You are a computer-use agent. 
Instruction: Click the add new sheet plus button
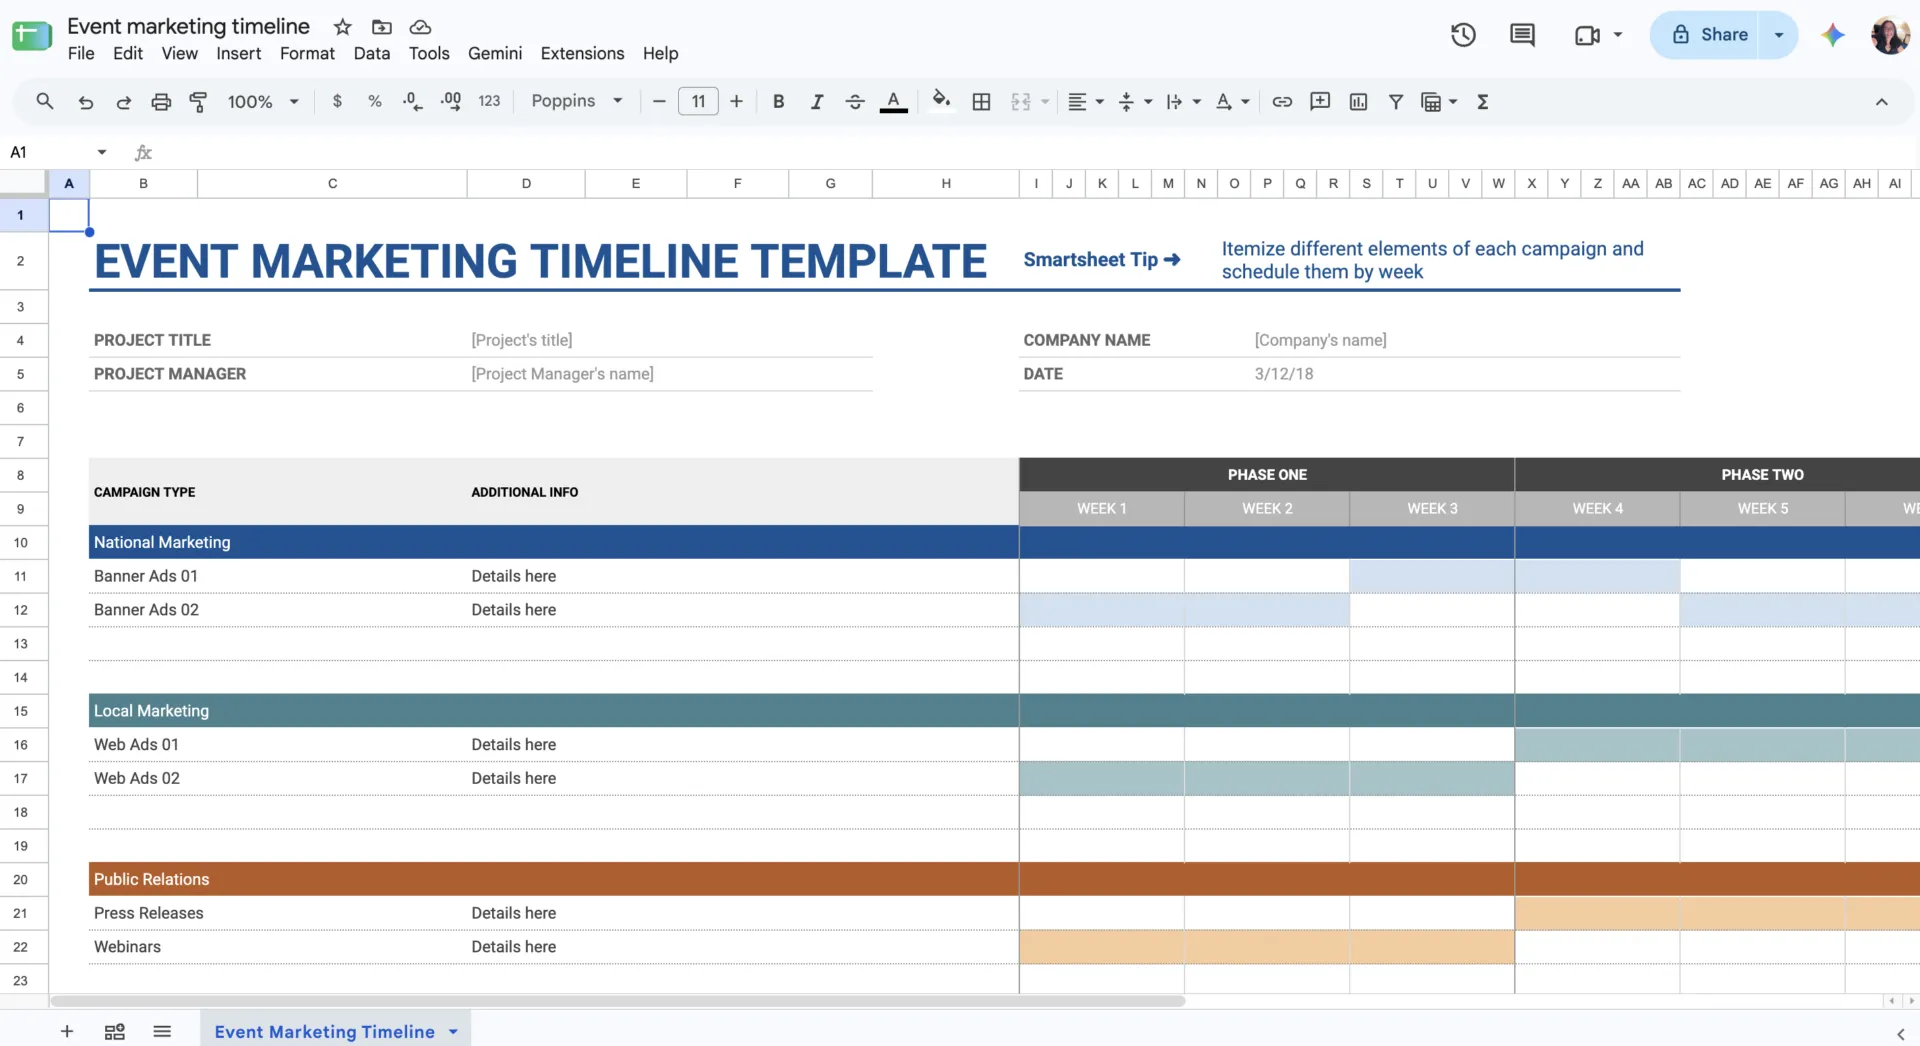point(67,1032)
